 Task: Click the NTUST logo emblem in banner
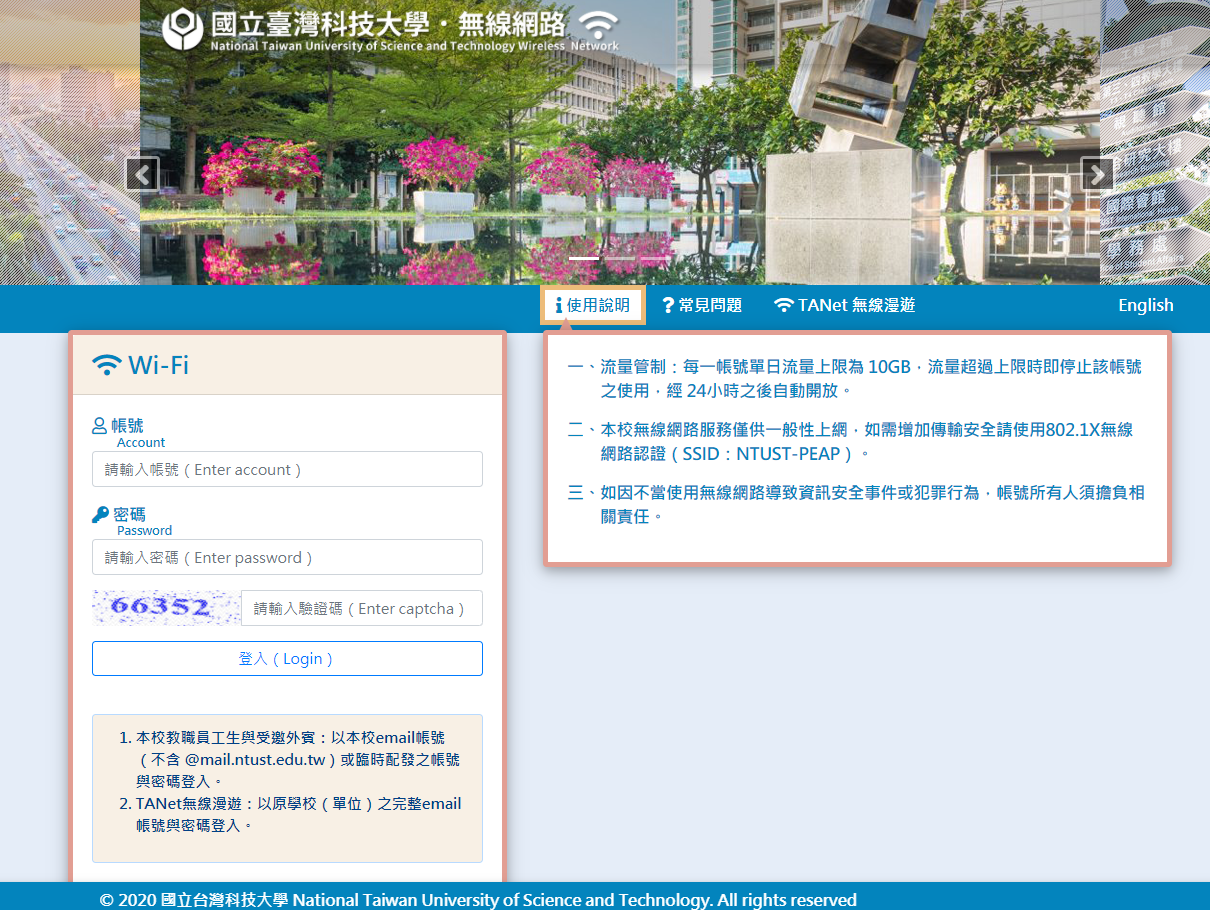point(183,30)
